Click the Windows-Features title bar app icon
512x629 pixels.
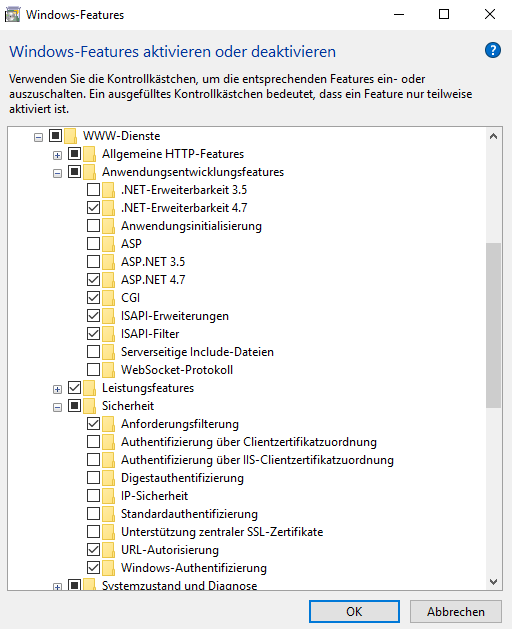pyautogui.click(x=12, y=15)
